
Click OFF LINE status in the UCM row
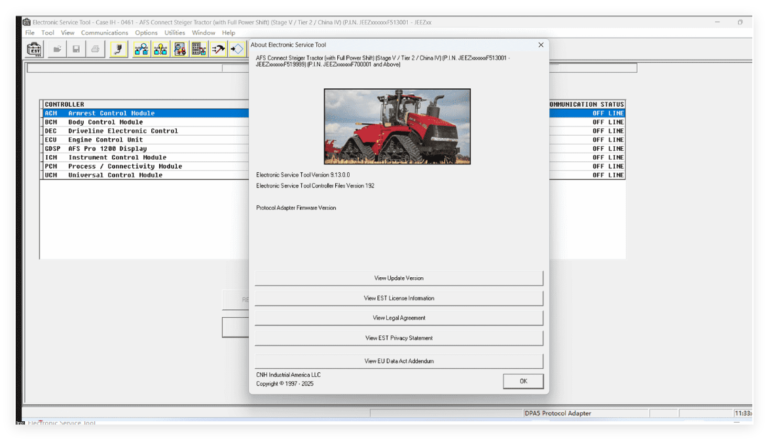pos(608,175)
